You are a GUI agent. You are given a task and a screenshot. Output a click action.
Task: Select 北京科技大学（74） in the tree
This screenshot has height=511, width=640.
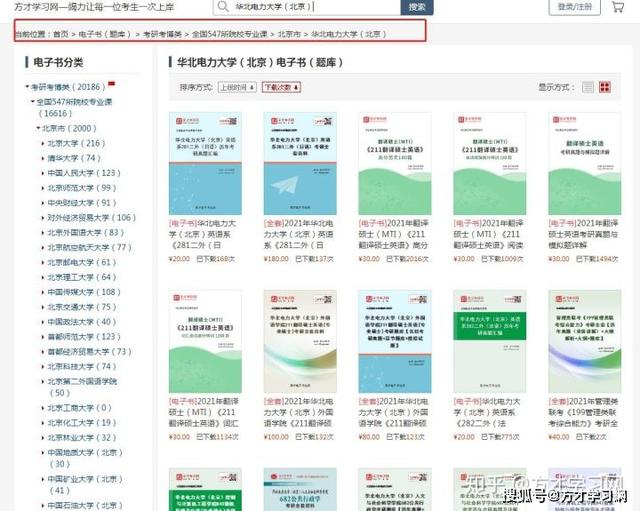pyautogui.click(x=82, y=367)
